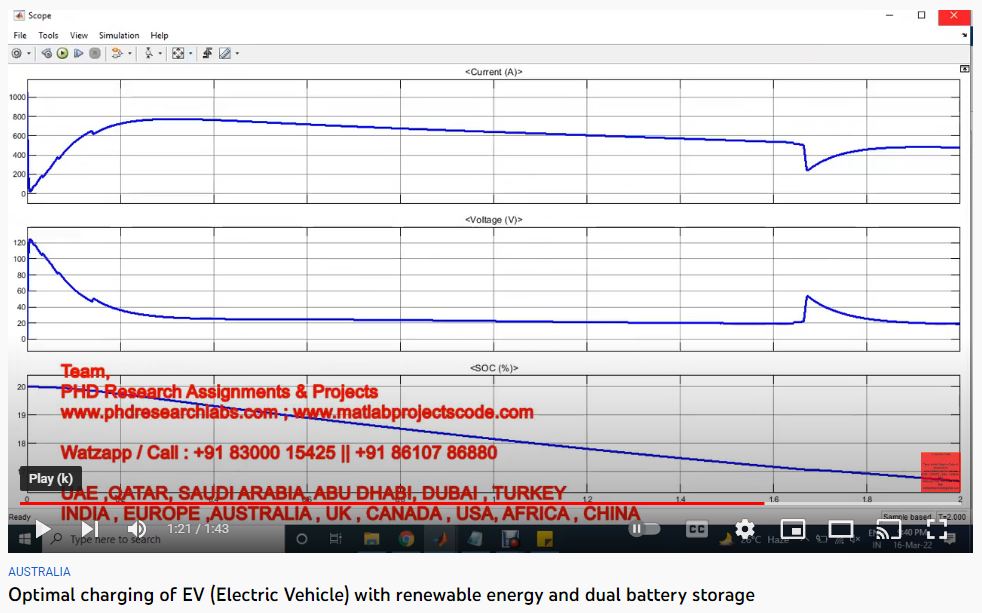Viewport: 982px width, 613px height.
Task: Click the AUSTRALIA category link
Action: click(x=39, y=572)
